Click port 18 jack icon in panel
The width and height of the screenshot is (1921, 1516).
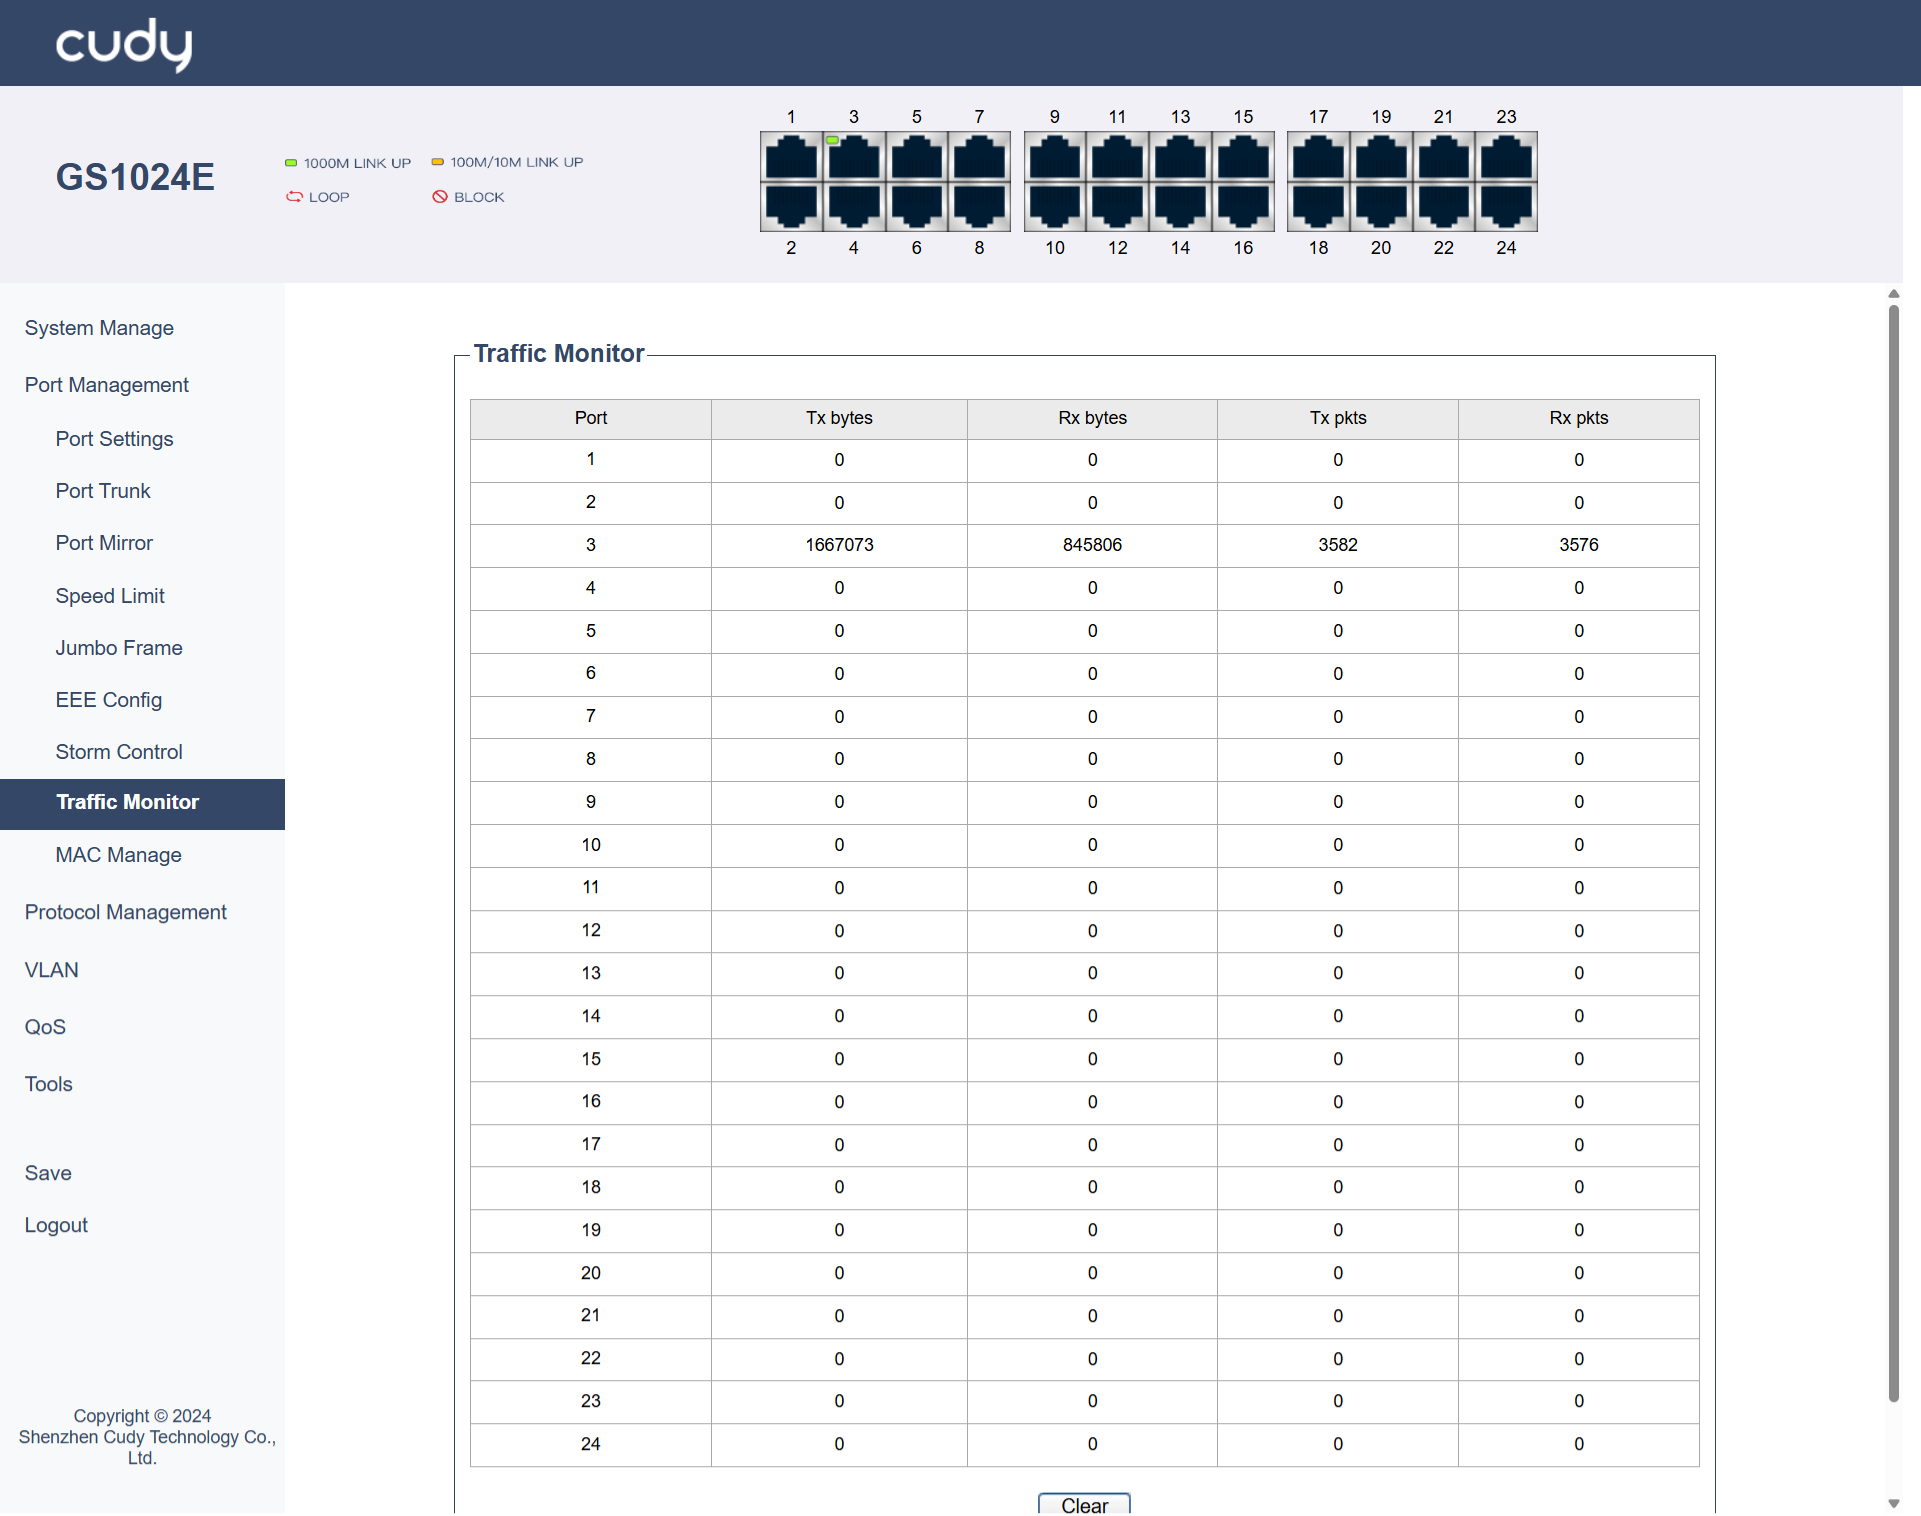1318,206
